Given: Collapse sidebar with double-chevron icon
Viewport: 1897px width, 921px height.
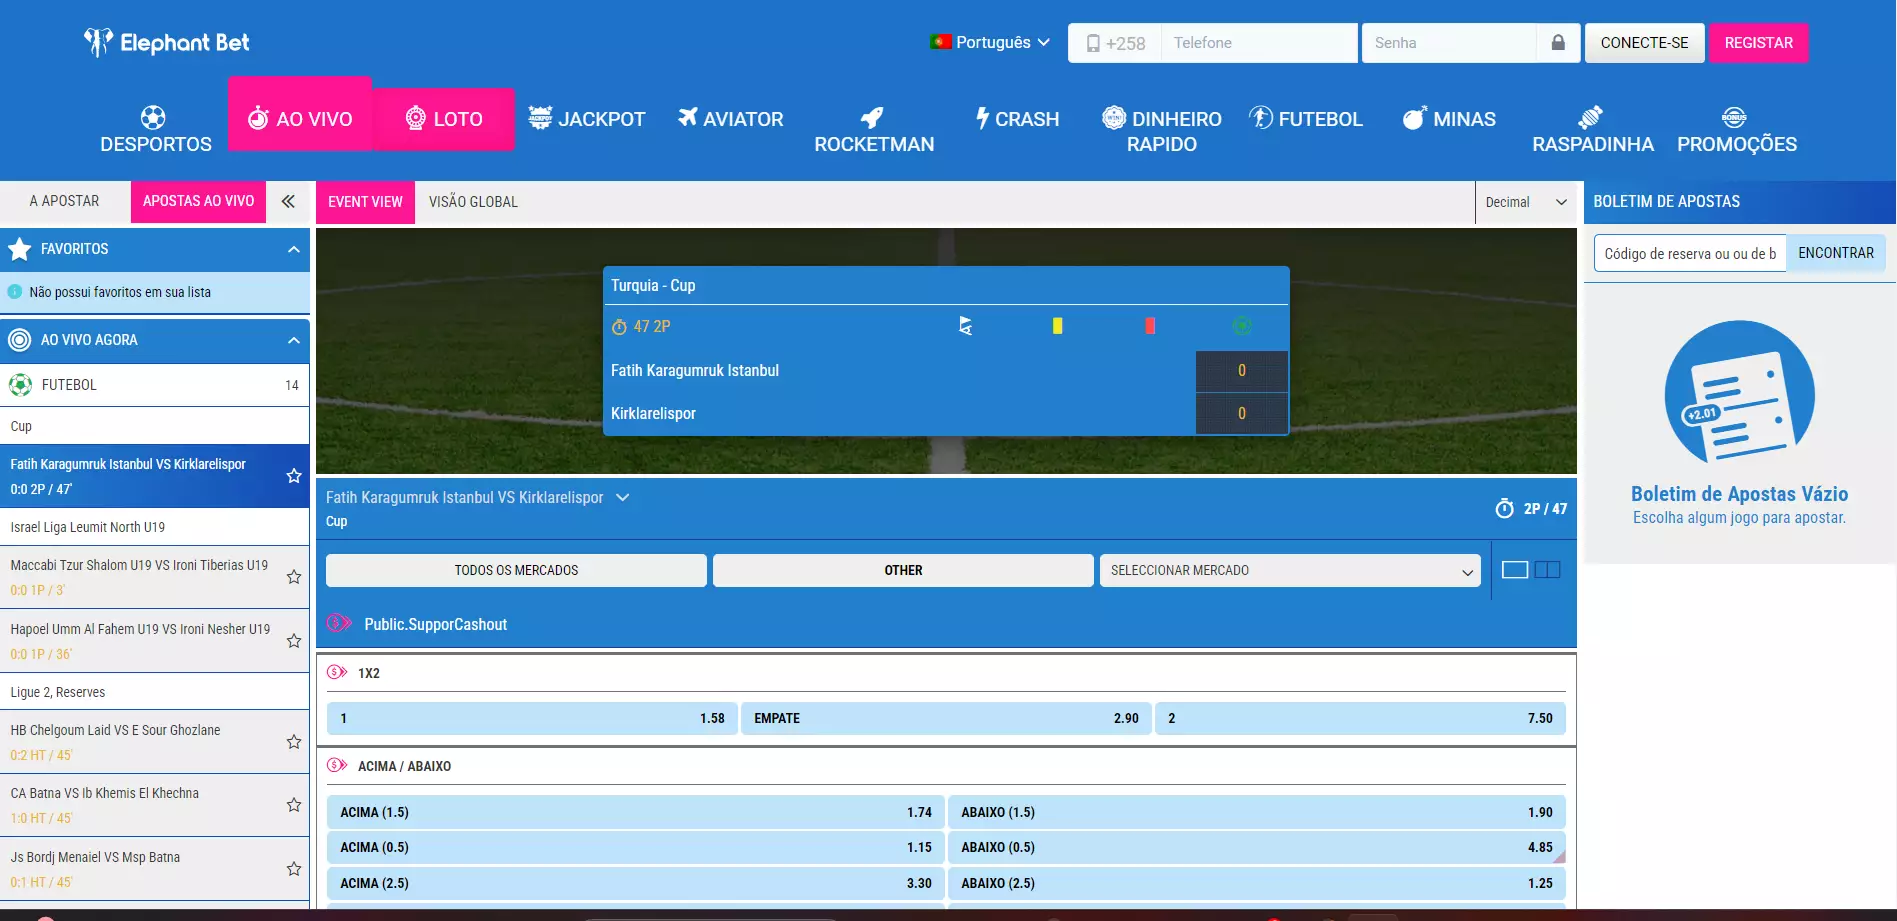Looking at the screenshot, I should coord(288,201).
